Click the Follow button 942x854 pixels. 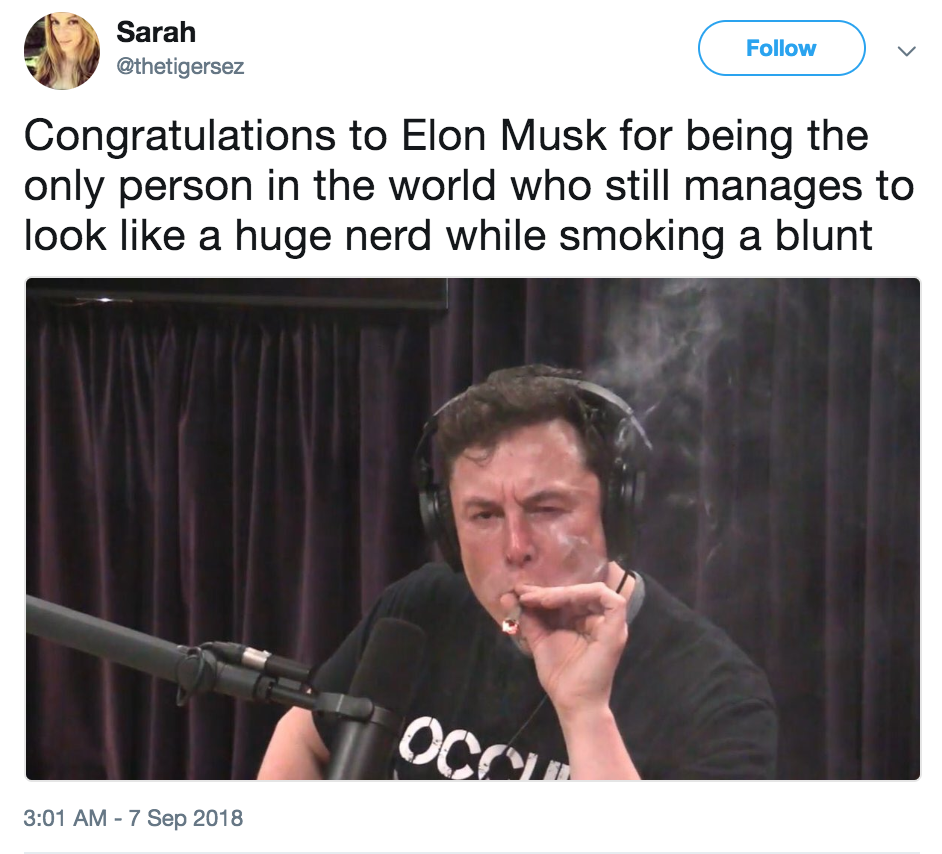pyautogui.click(x=781, y=48)
